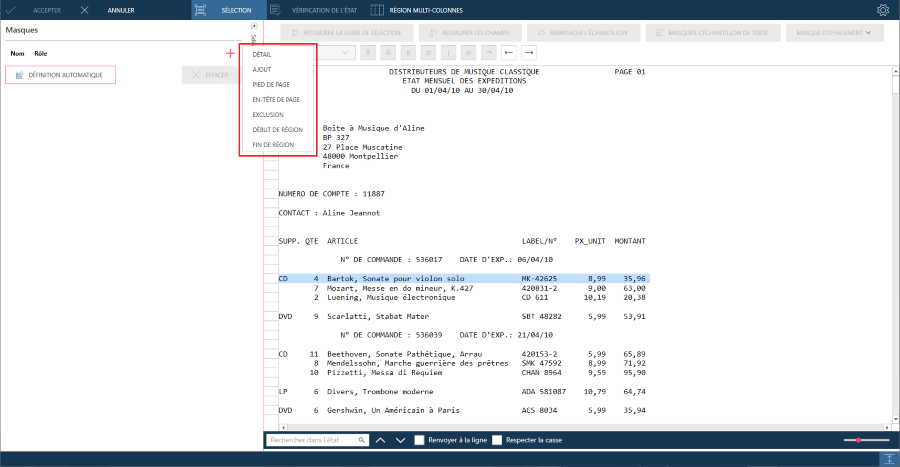The height and width of the screenshot is (467, 900).
Task: Enable Respecter la casse checkbox
Action: [497, 440]
